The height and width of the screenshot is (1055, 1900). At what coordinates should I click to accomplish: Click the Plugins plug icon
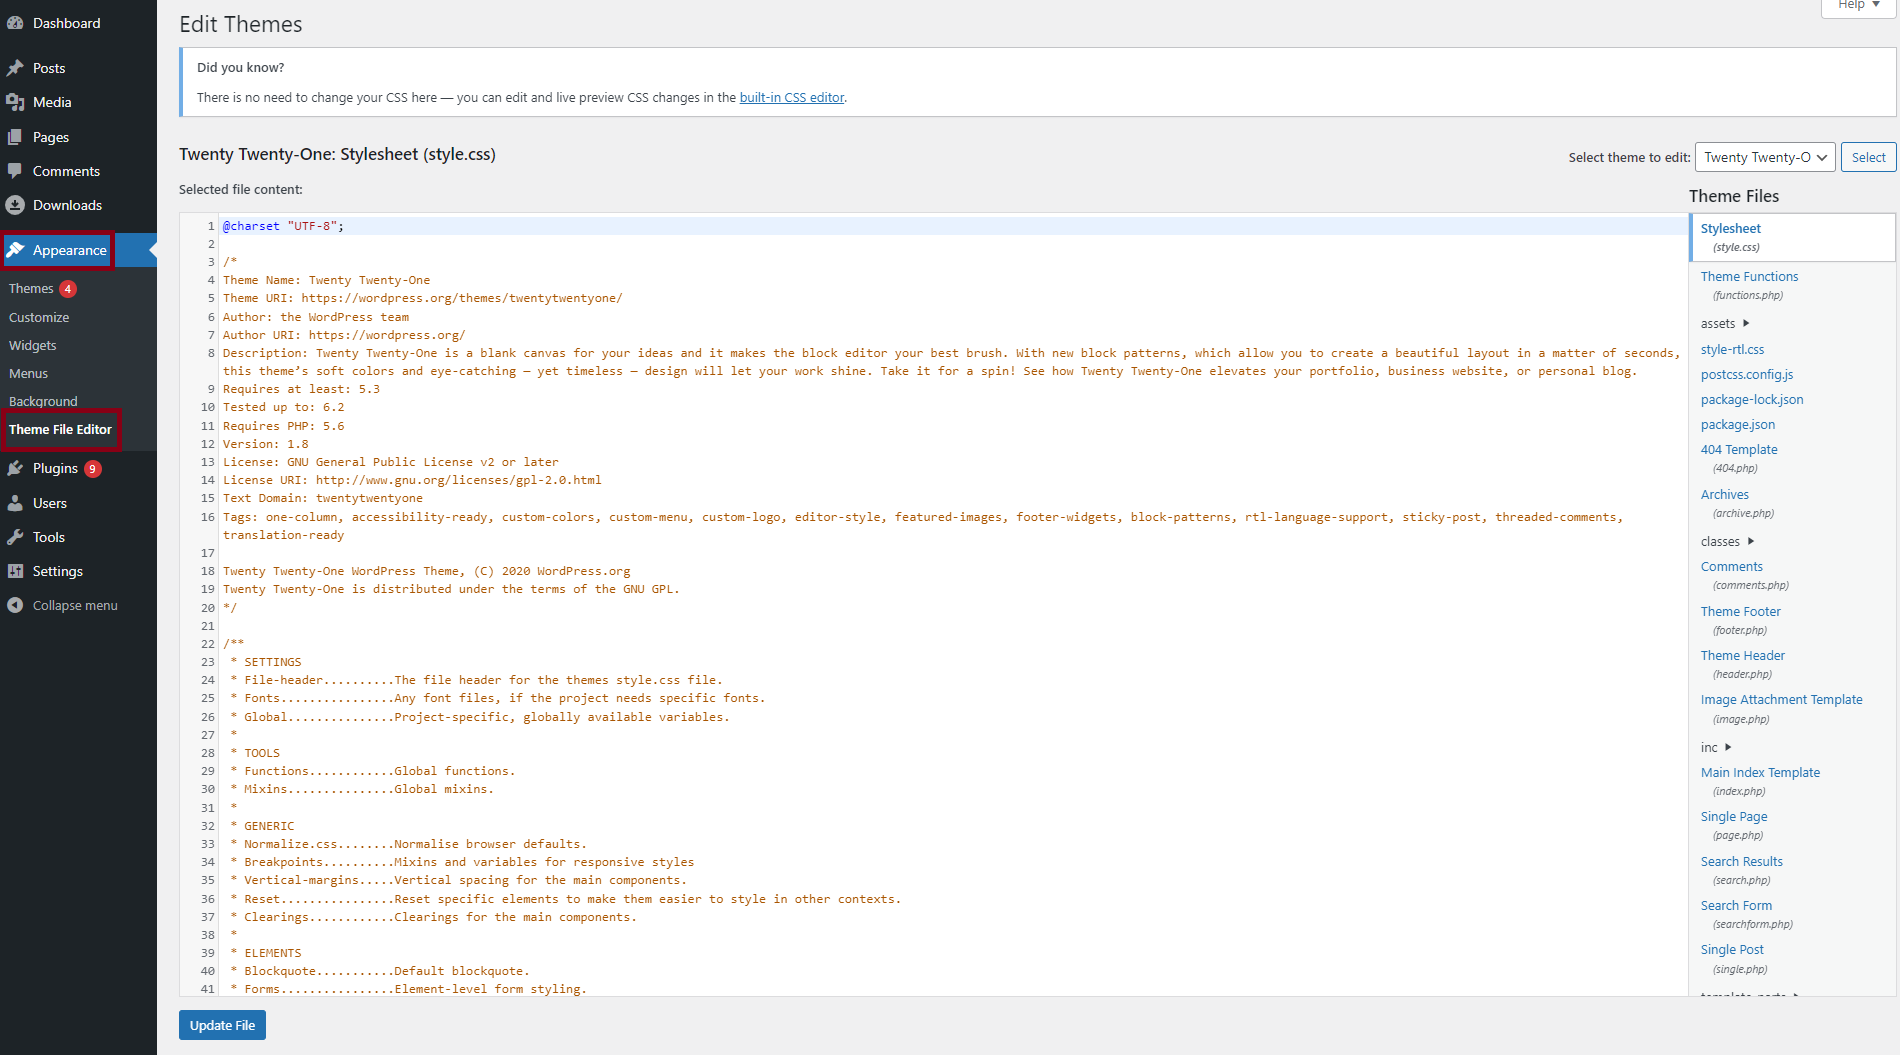pos(15,468)
